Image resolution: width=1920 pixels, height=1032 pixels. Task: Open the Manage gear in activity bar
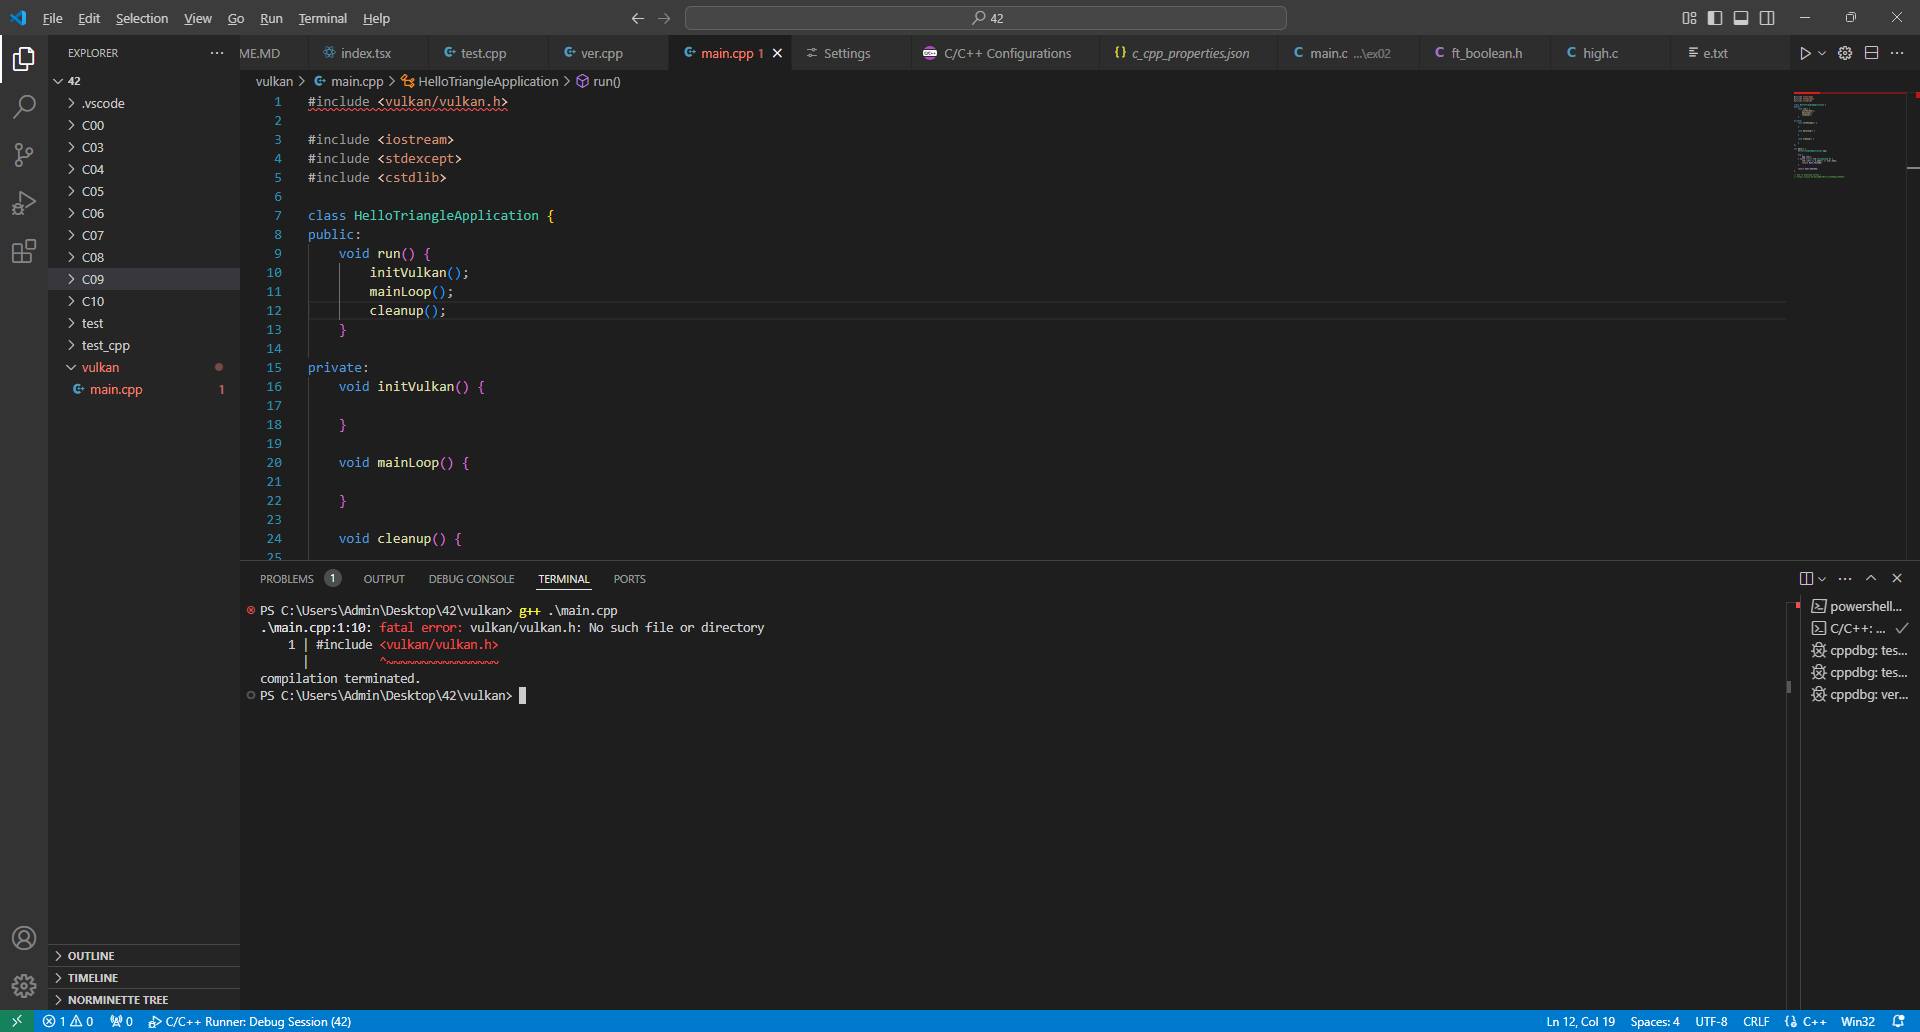[x=24, y=986]
